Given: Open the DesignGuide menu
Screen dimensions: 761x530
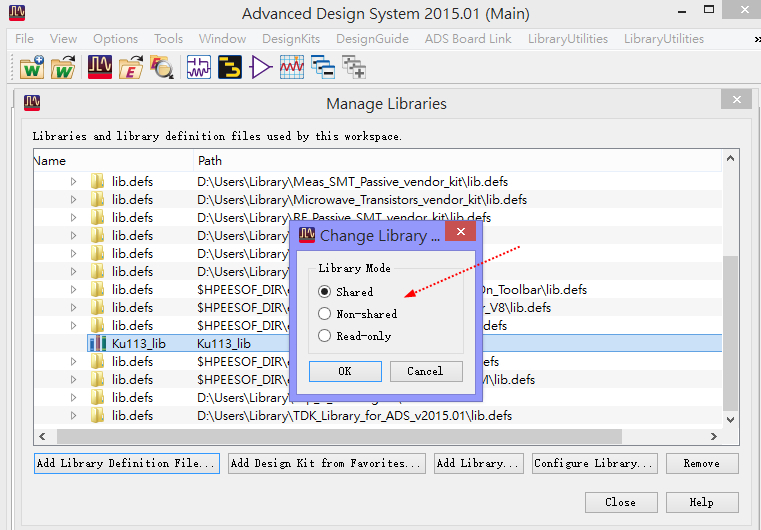Looking at the screenshot, I should pos(372,39).
